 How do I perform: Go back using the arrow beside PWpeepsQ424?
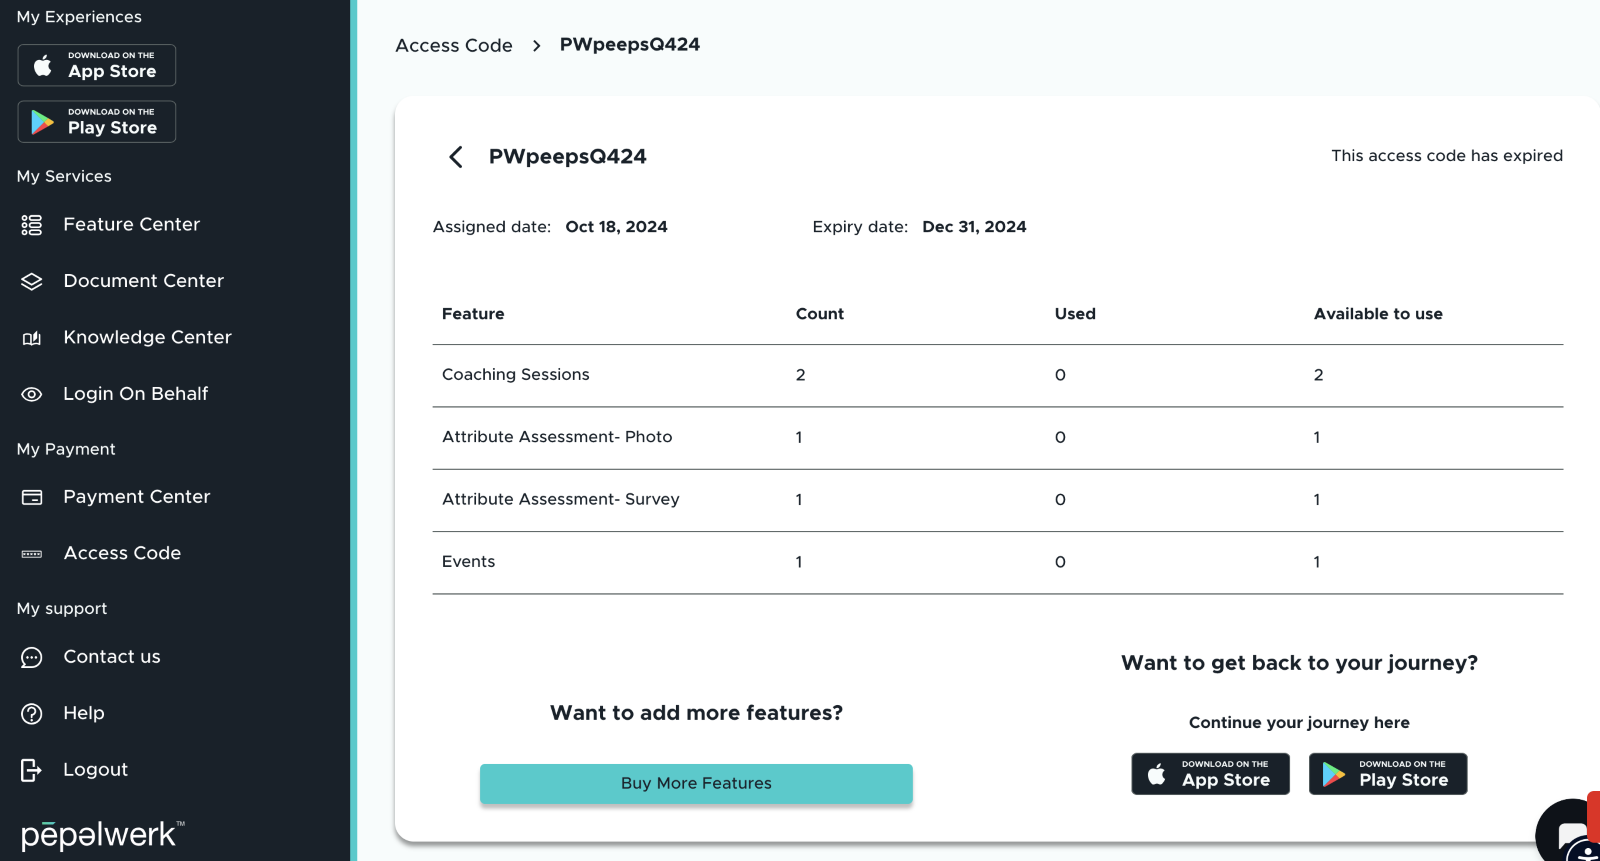point(456,157)
